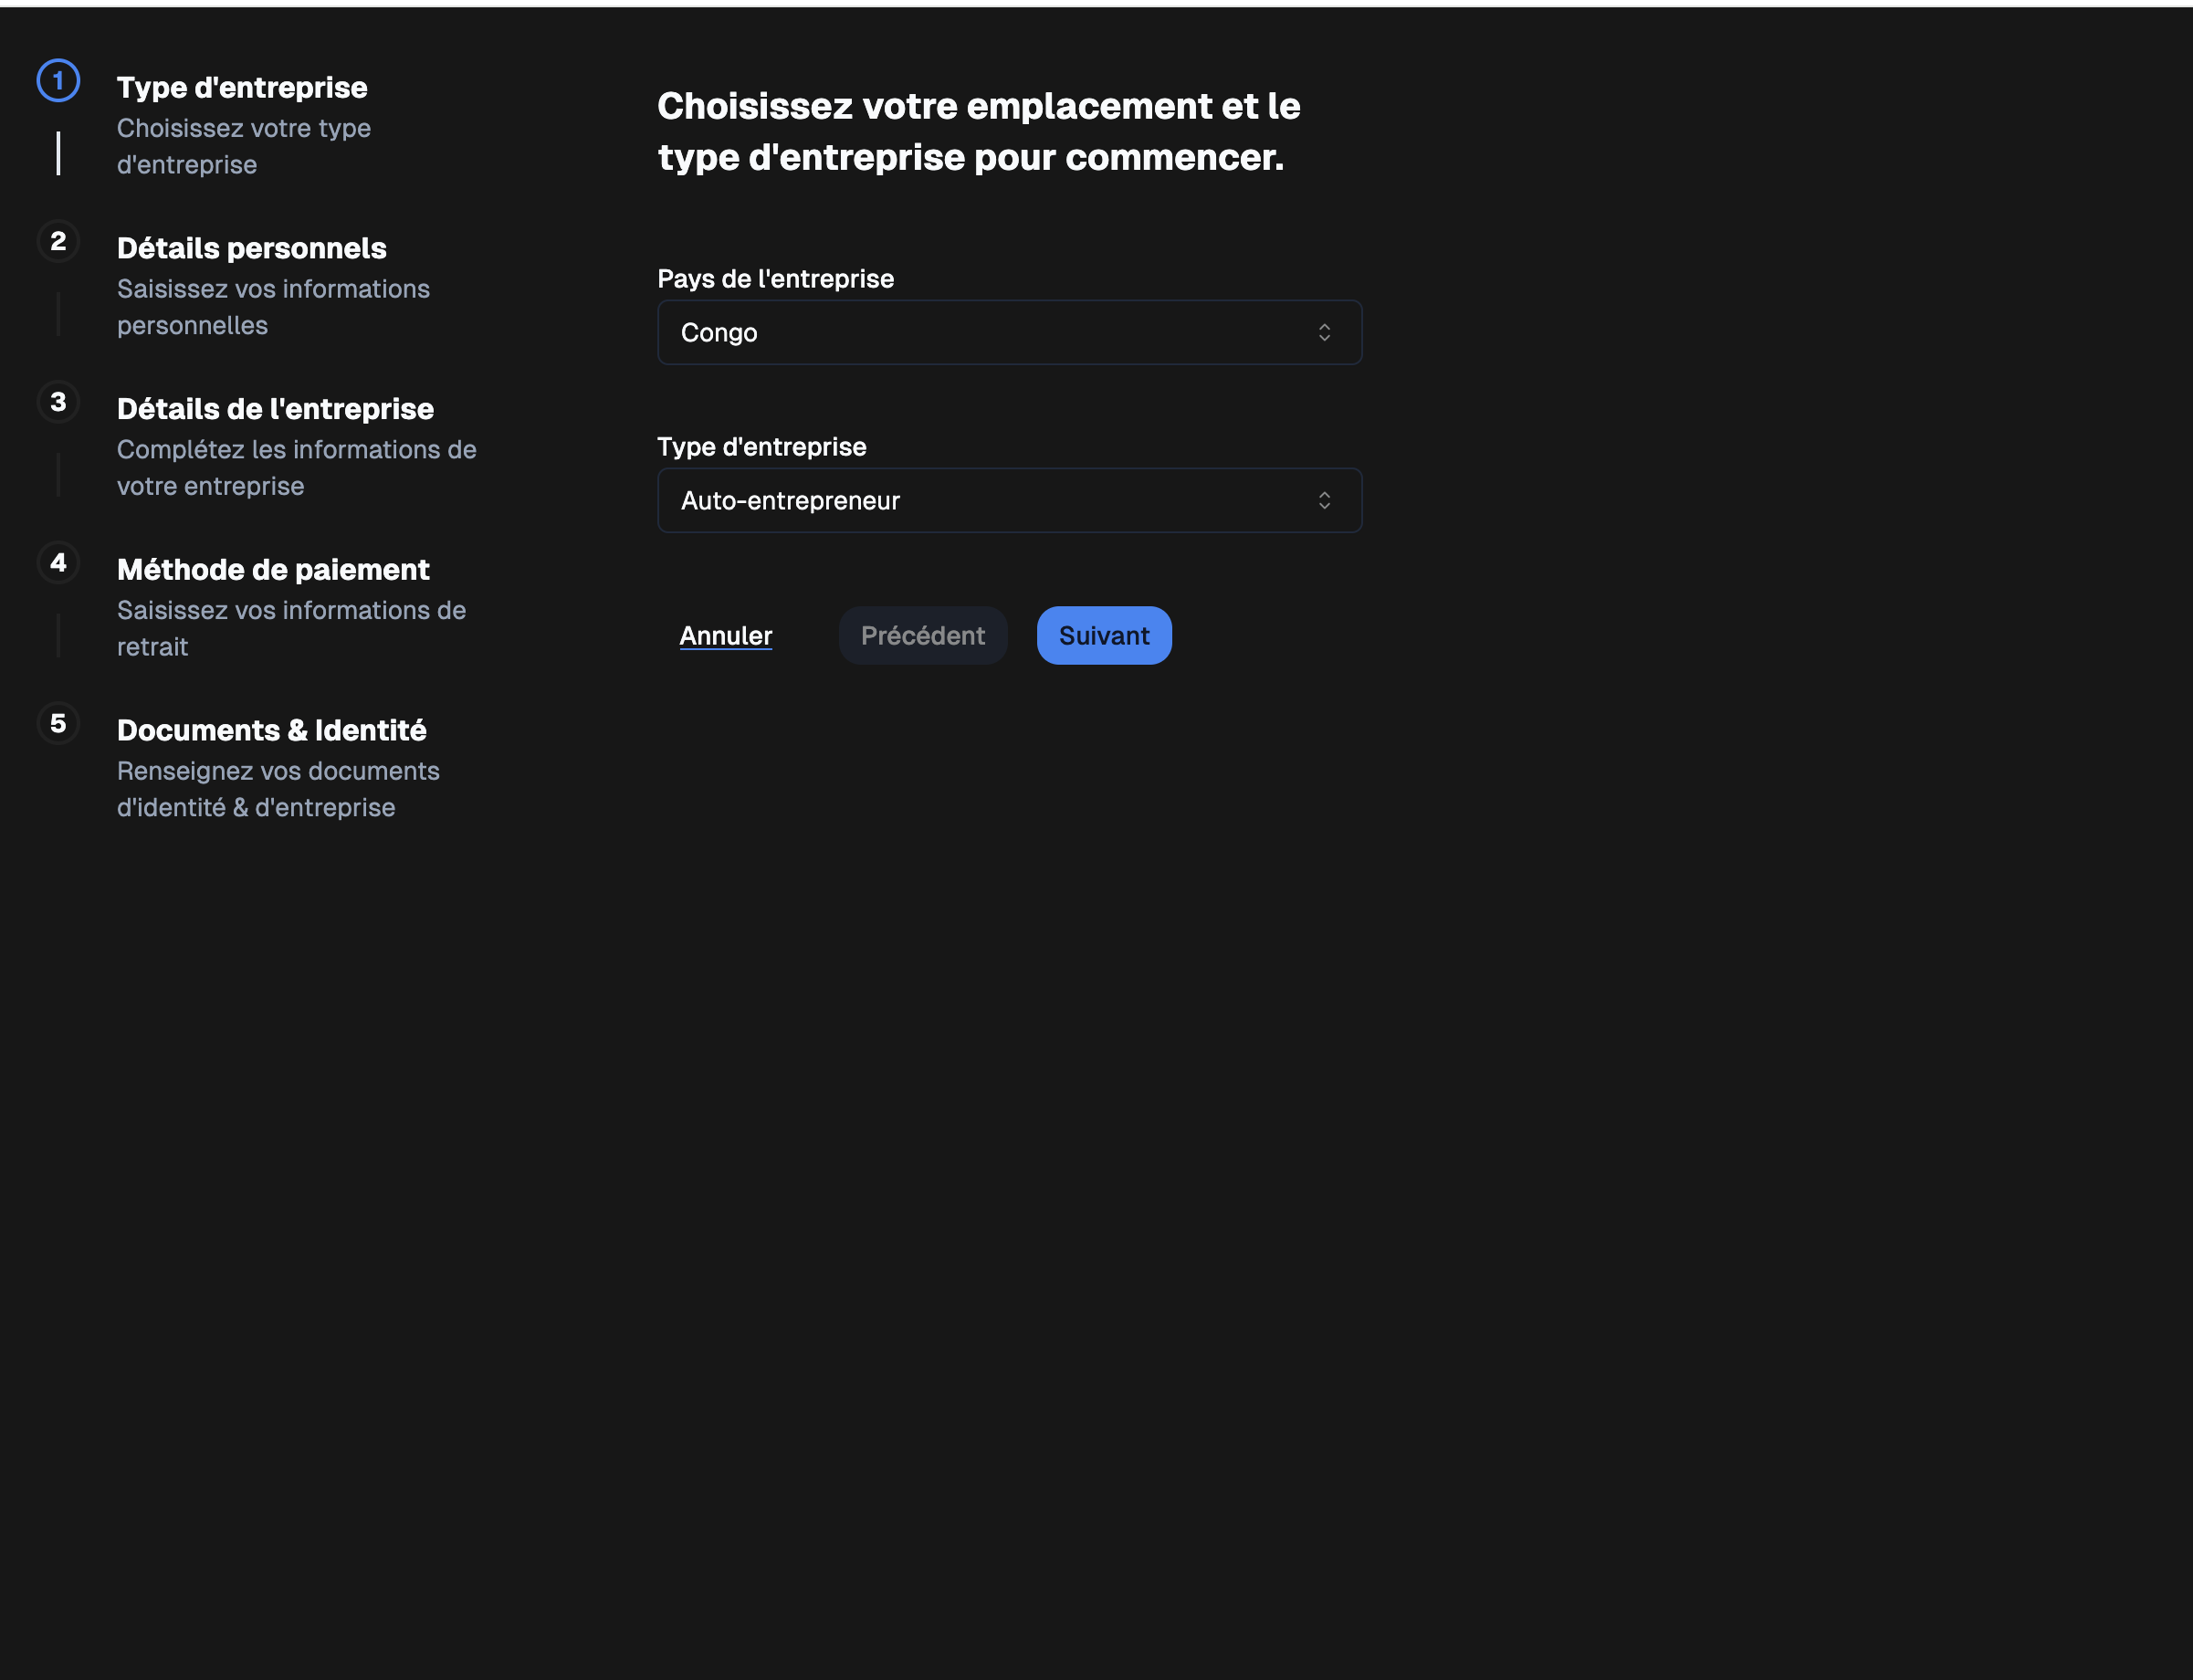Click the 'Annuler' link
The width and height of the screenshot is (2193, 1680).
[725, 635]
